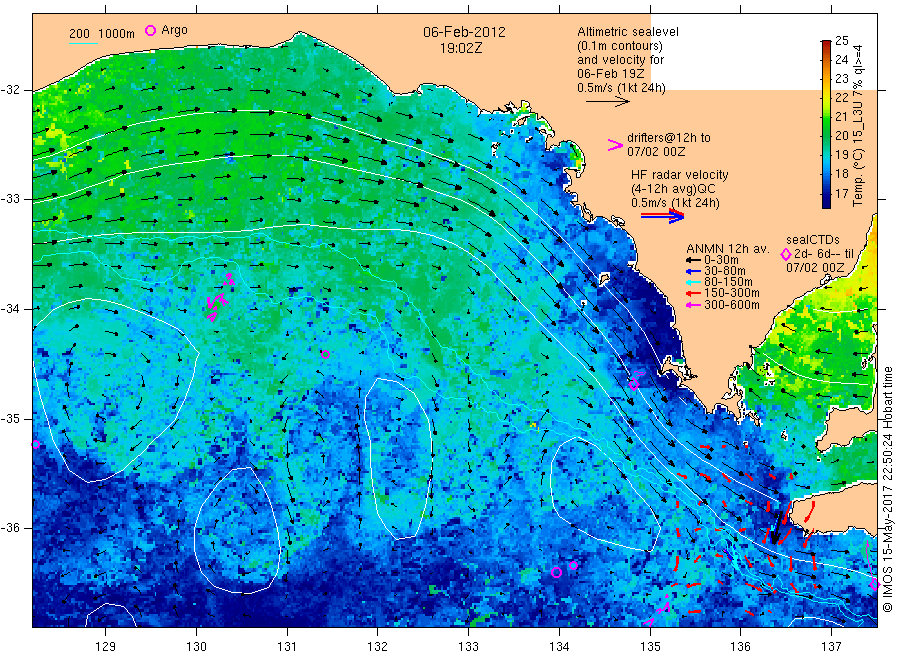Click the '2d- 6d-- til' text
The height and width of the screenshot is (660, 900).
tap(824, 254)
